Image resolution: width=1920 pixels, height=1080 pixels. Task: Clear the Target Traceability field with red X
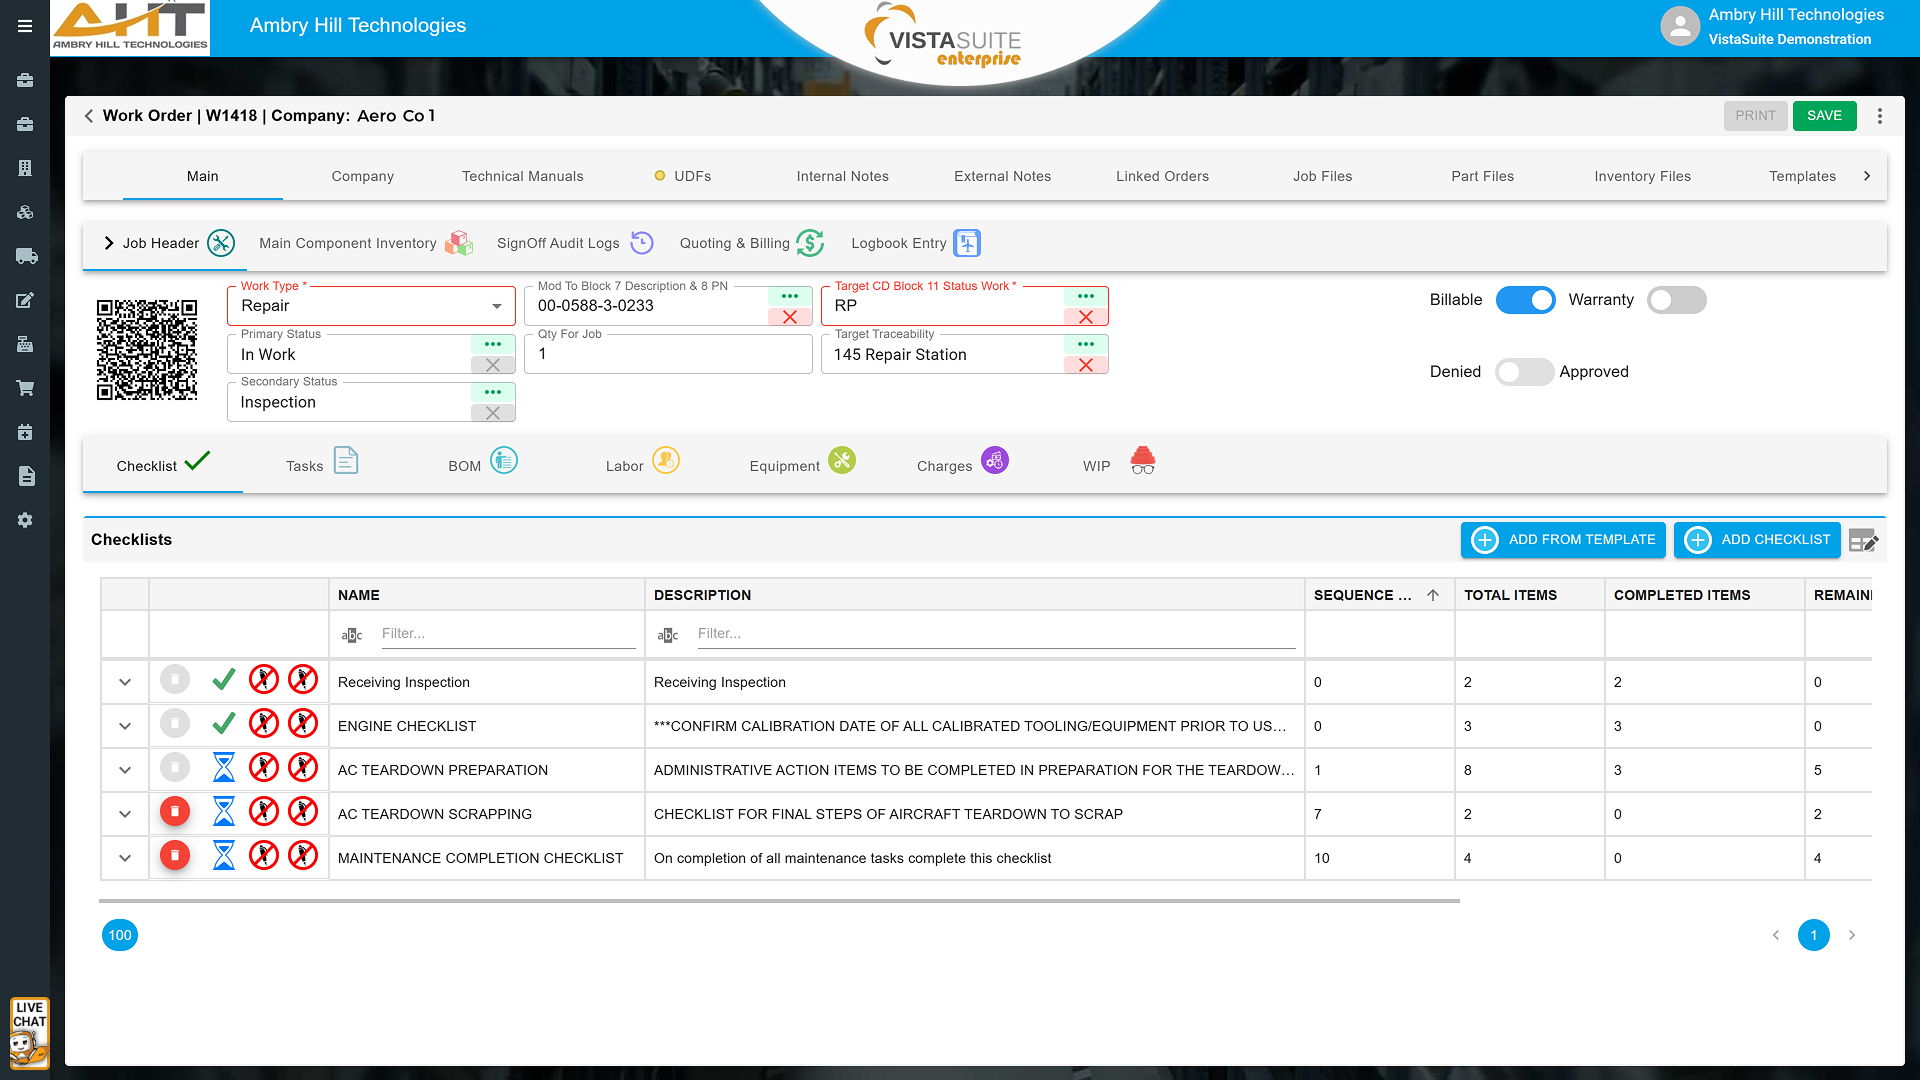(x=1085, y=365)
